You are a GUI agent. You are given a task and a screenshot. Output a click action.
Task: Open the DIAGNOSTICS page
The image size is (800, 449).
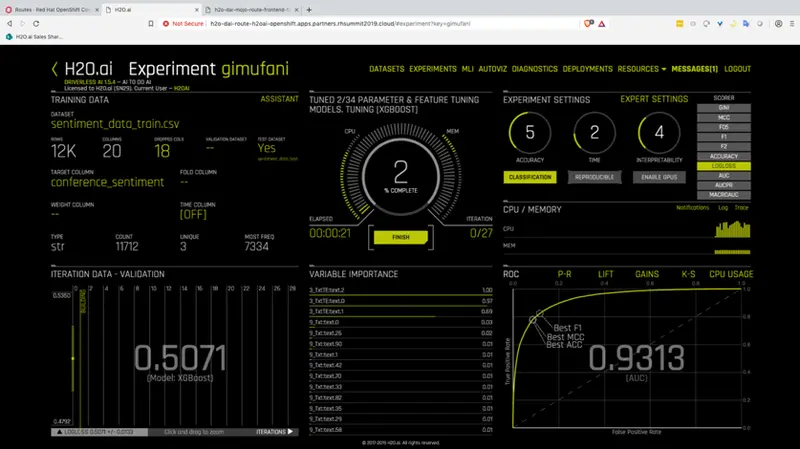coord(535,69)
